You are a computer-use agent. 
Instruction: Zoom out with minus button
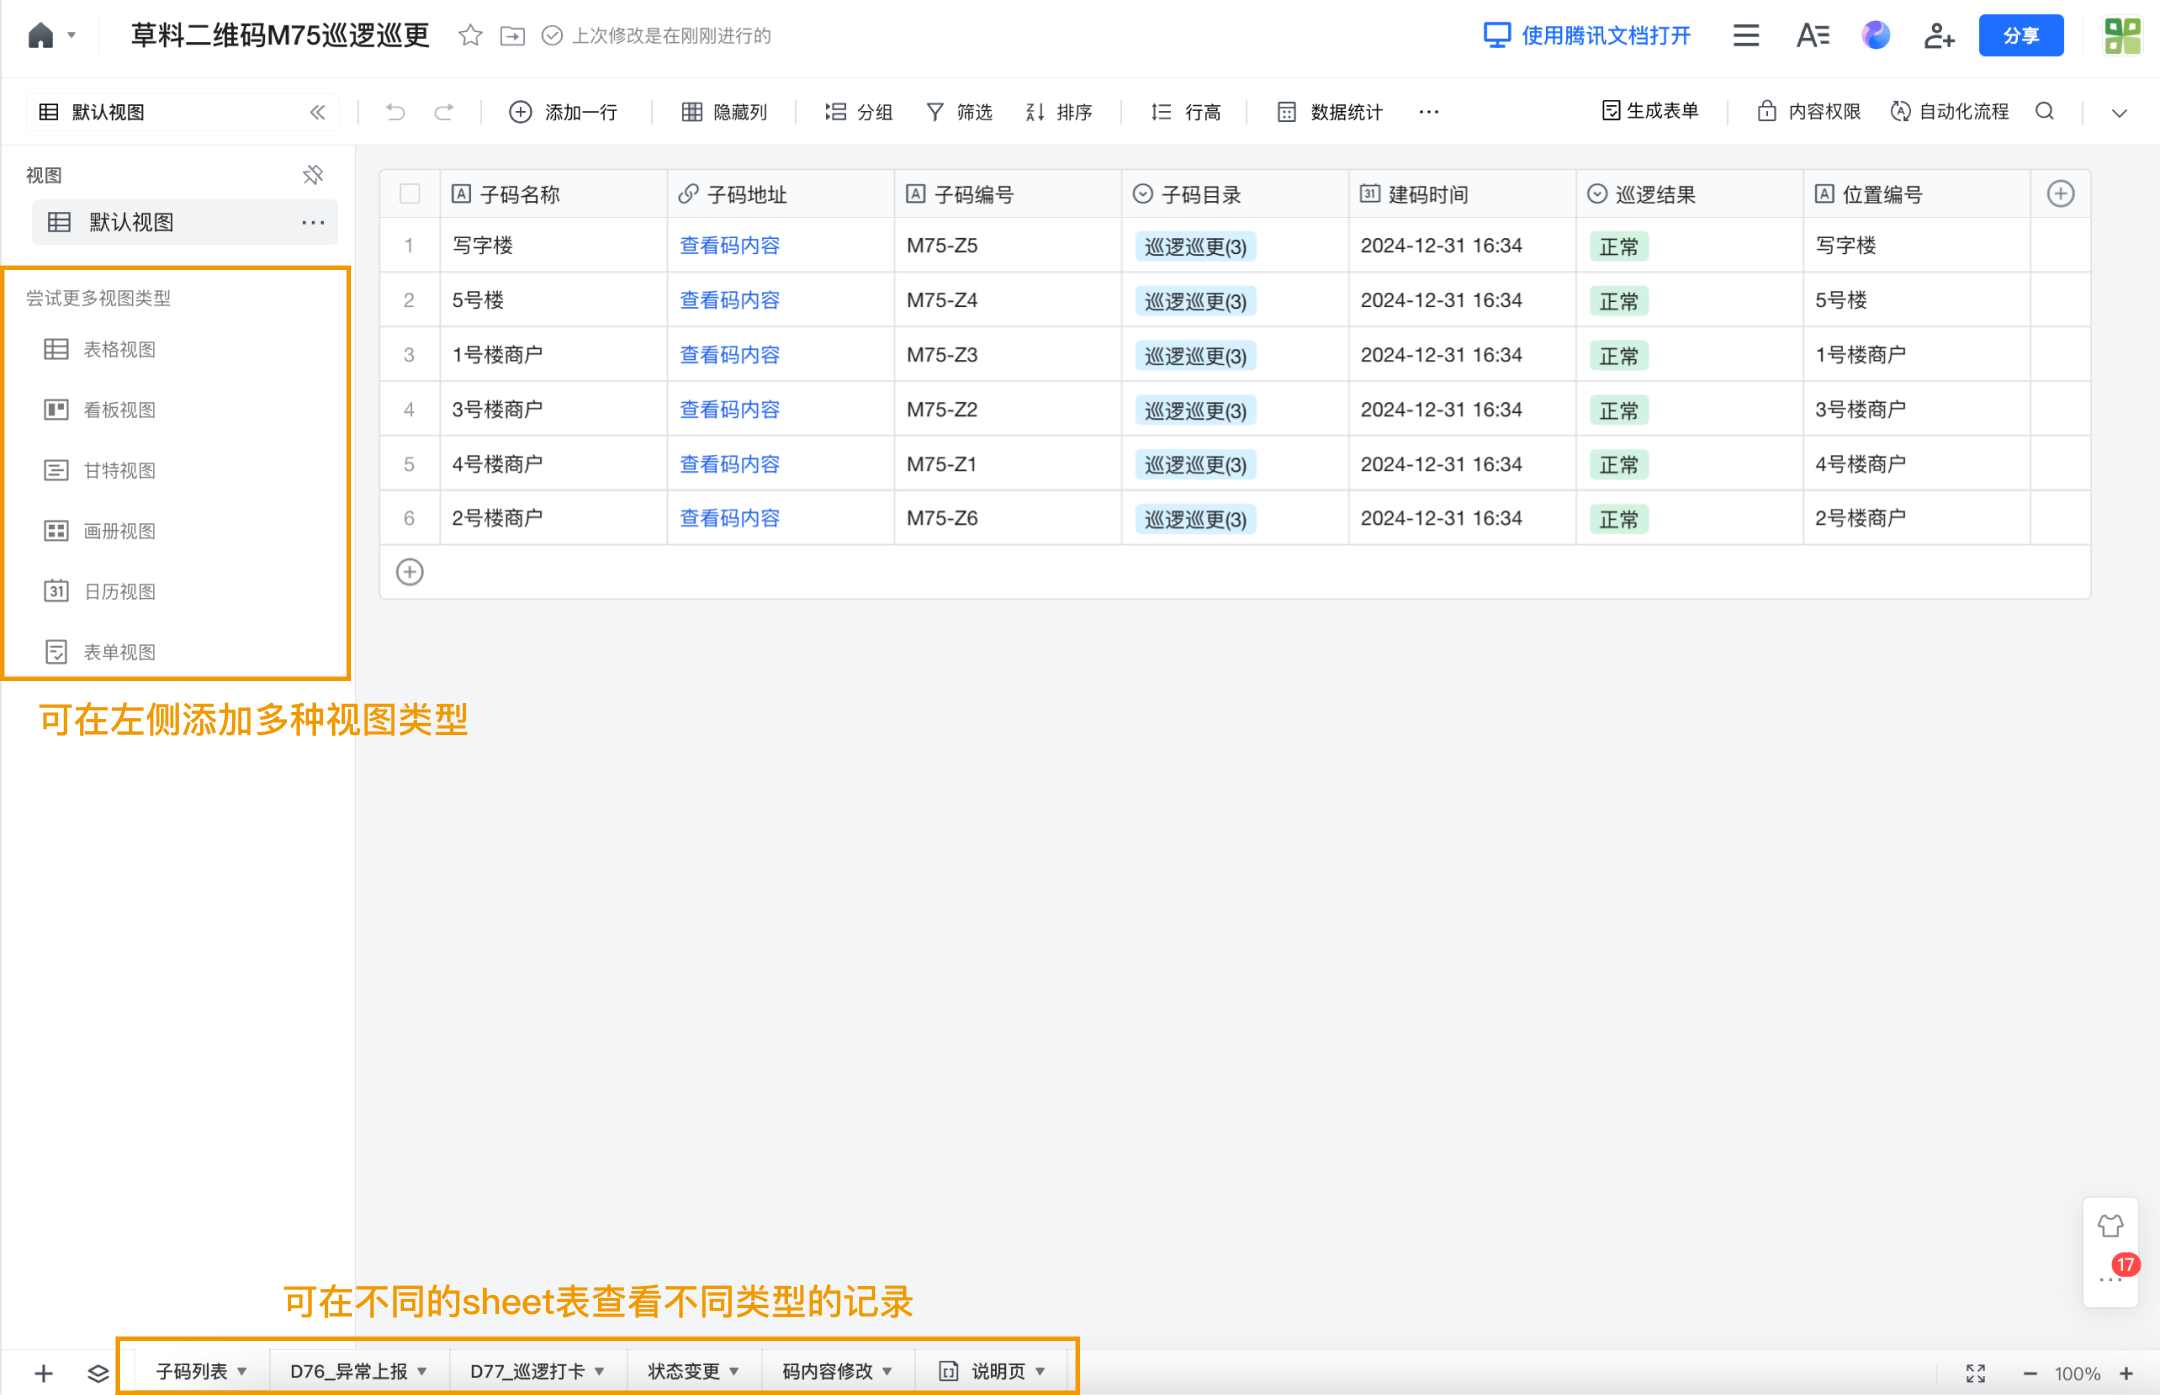tap(2030, 1373)
